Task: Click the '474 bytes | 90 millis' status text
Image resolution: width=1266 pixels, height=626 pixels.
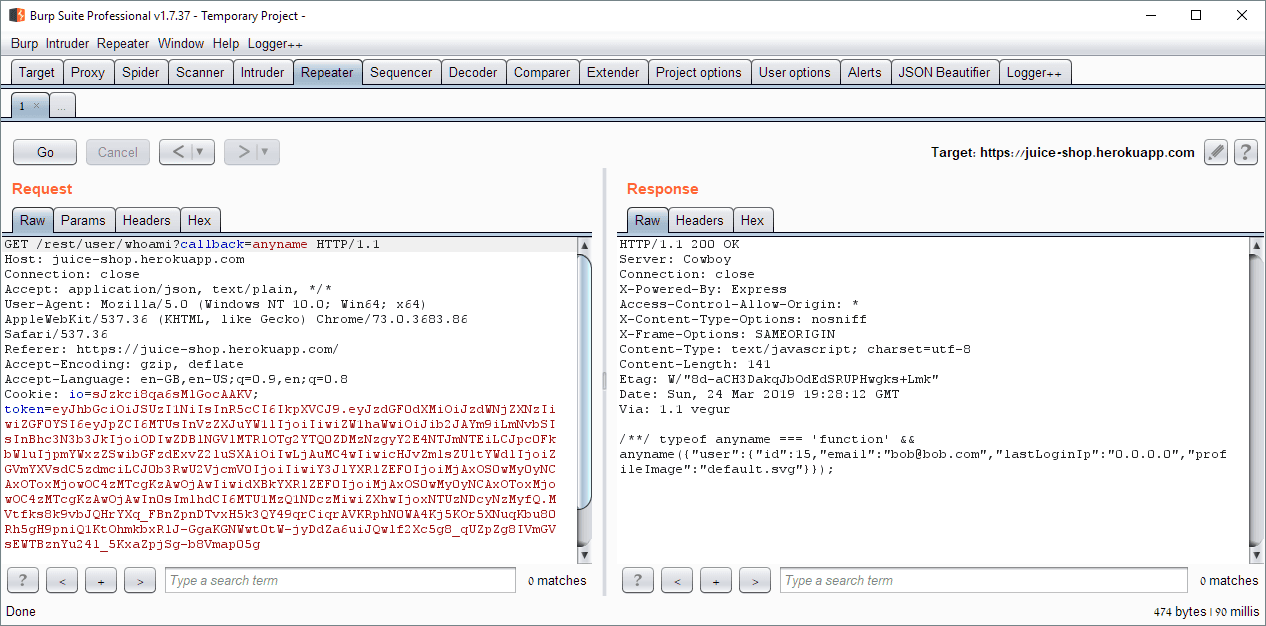Action: coord(1207,611)
